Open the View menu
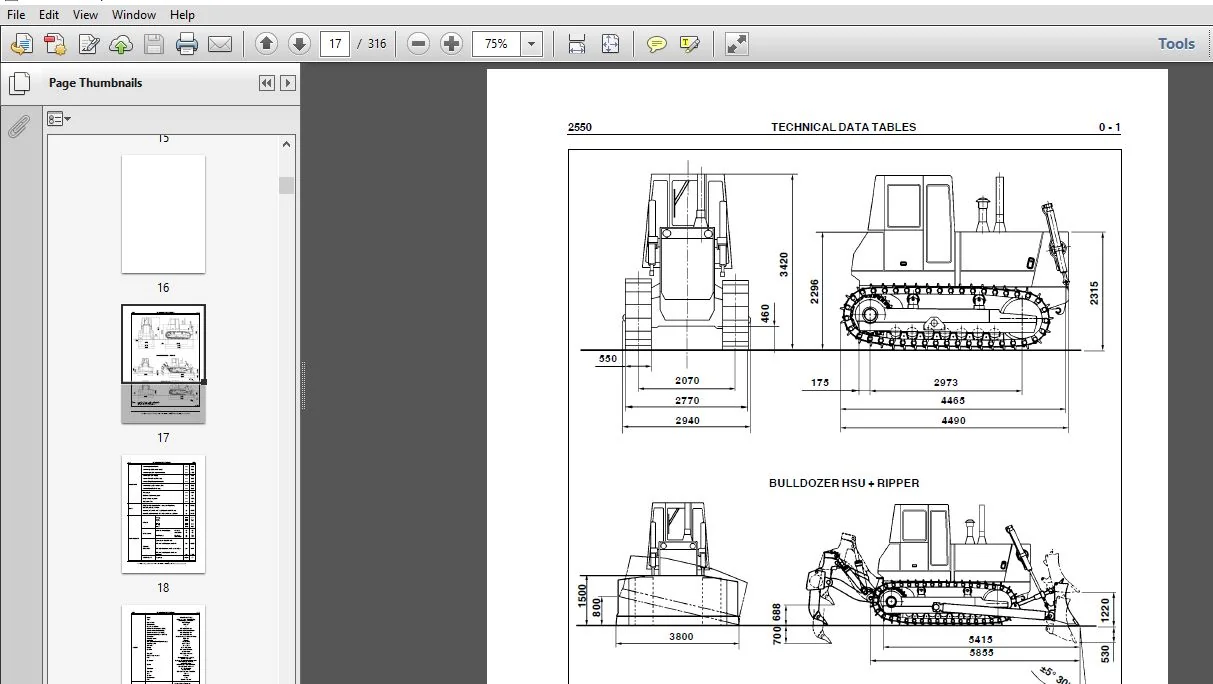 point(86,15)
